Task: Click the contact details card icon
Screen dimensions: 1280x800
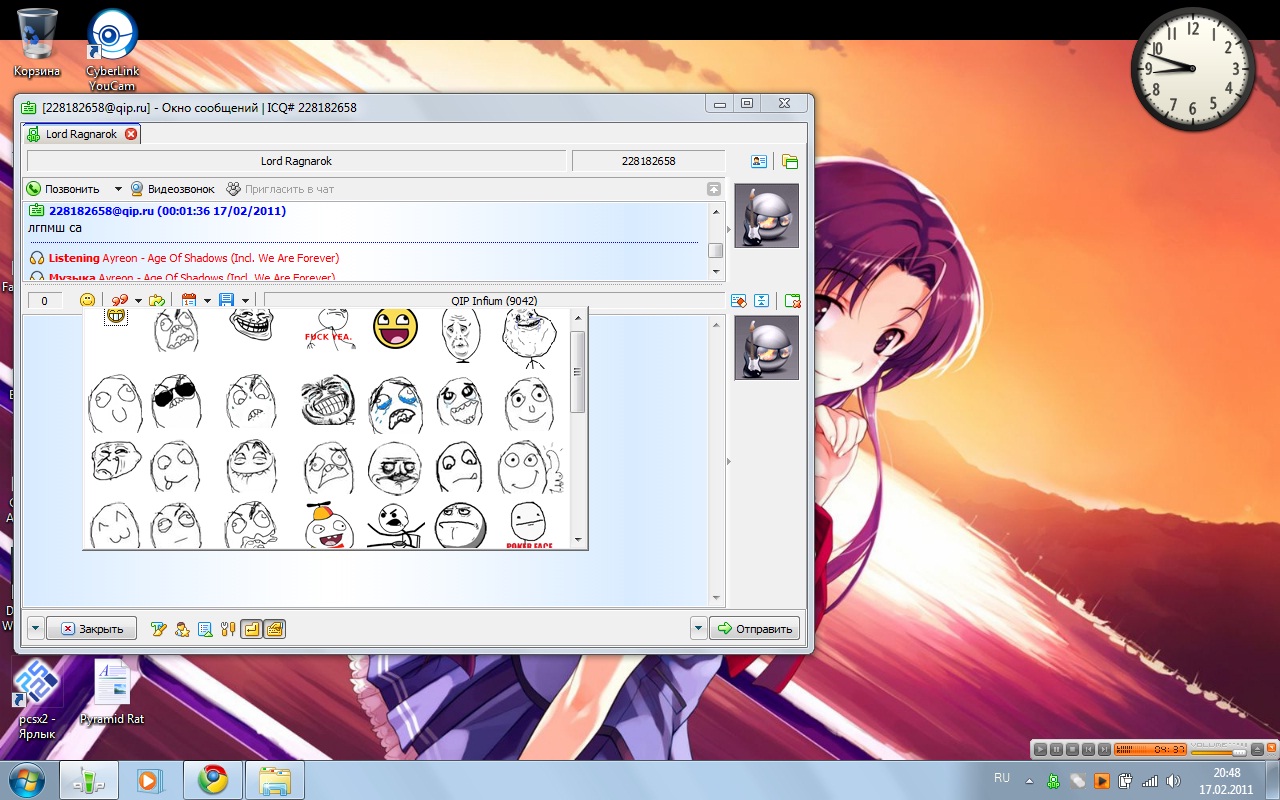Action: tap(759, 161)
